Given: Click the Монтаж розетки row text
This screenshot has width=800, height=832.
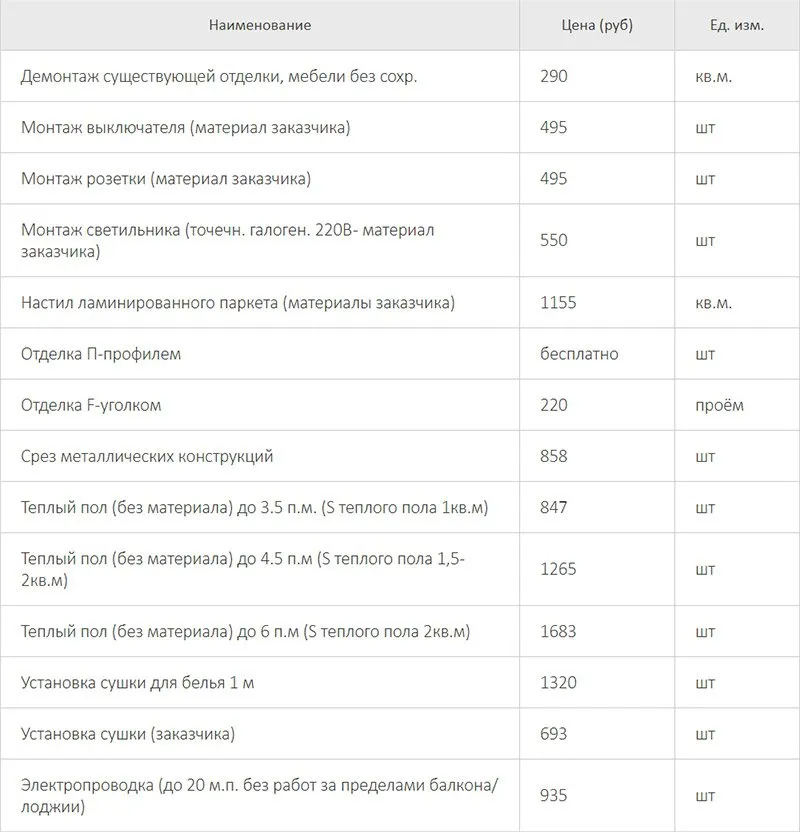Looking at the screenshot, I should (166, 178).
